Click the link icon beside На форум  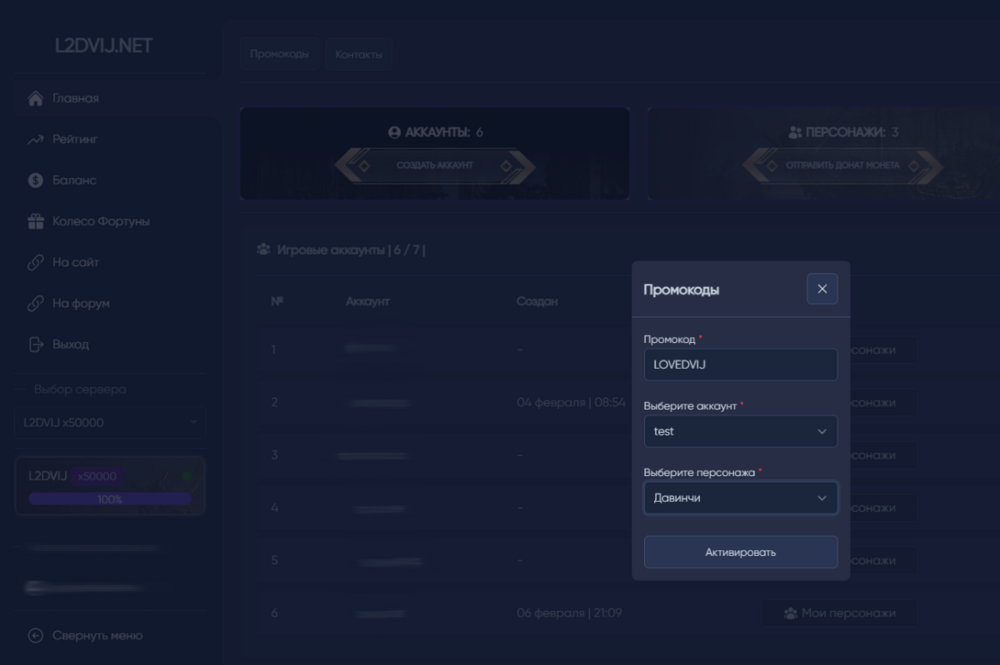[35, 304]
